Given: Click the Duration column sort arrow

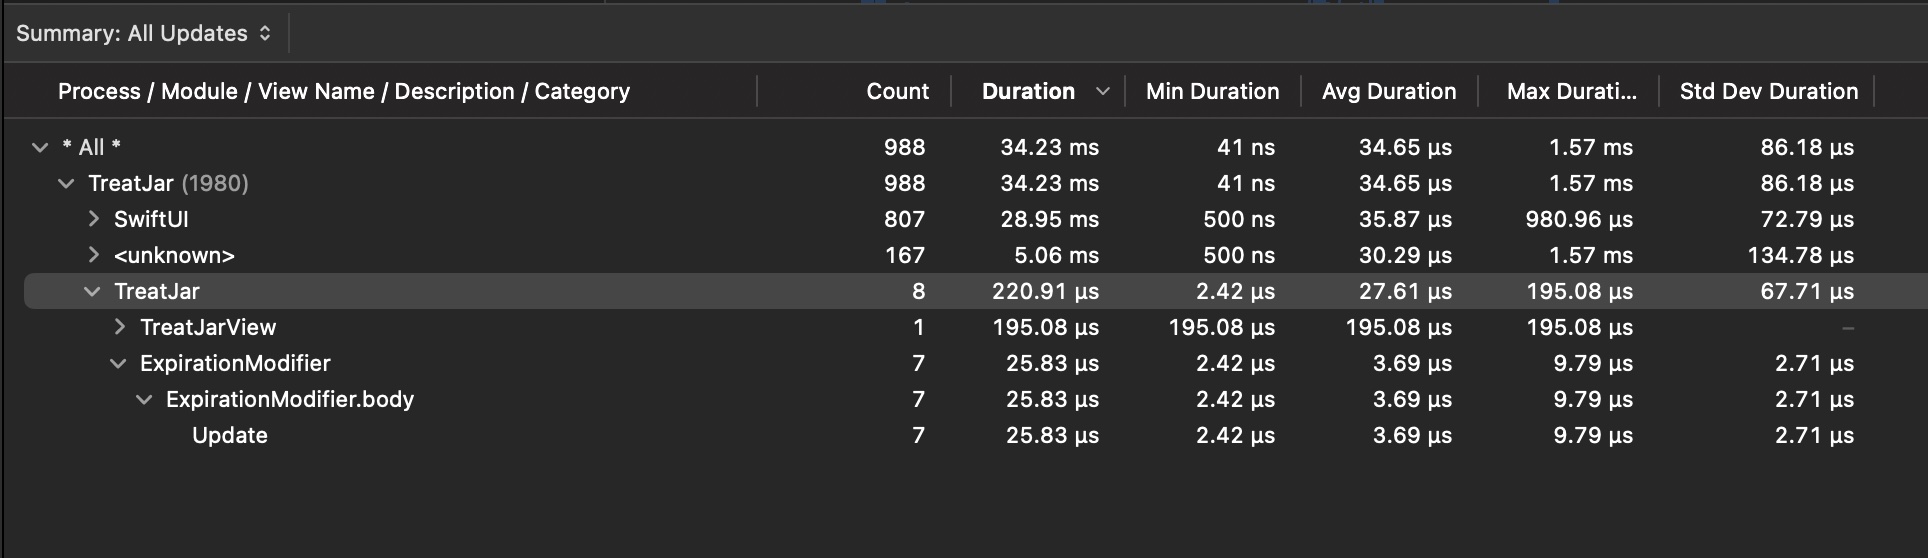Looking at the screenshot, I should tap(1103, 91).
